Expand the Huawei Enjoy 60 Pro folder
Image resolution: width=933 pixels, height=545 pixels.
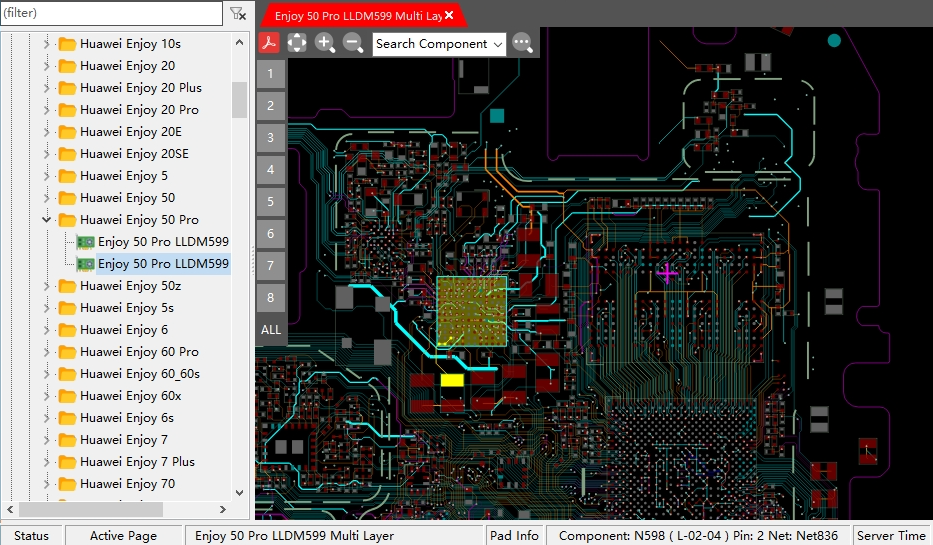(46, 352)
